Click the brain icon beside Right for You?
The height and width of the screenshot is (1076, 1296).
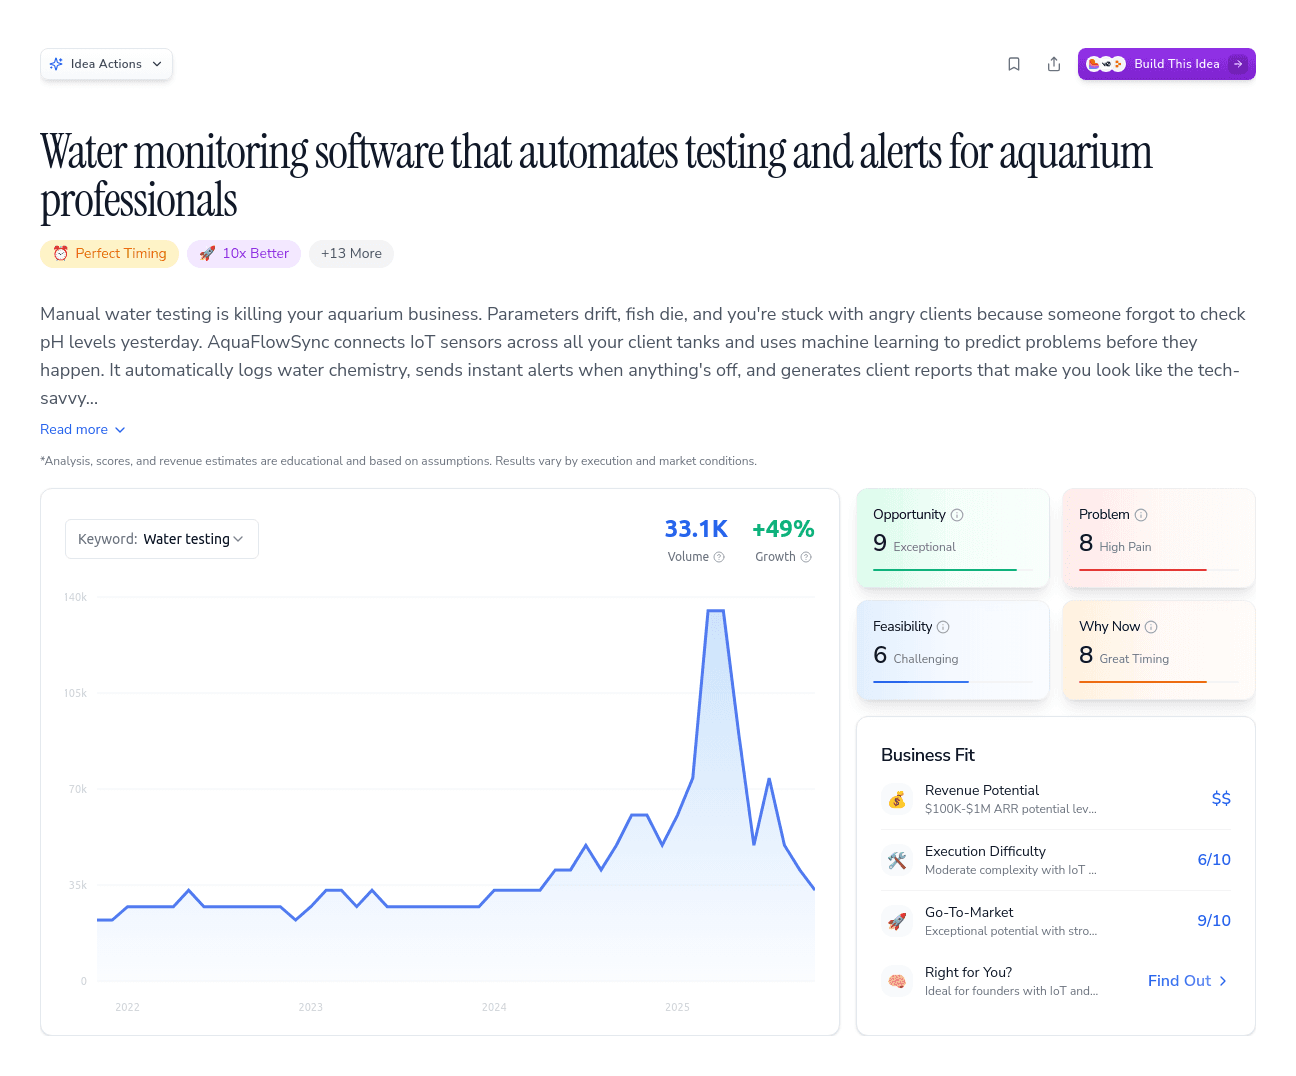(897, 981)
